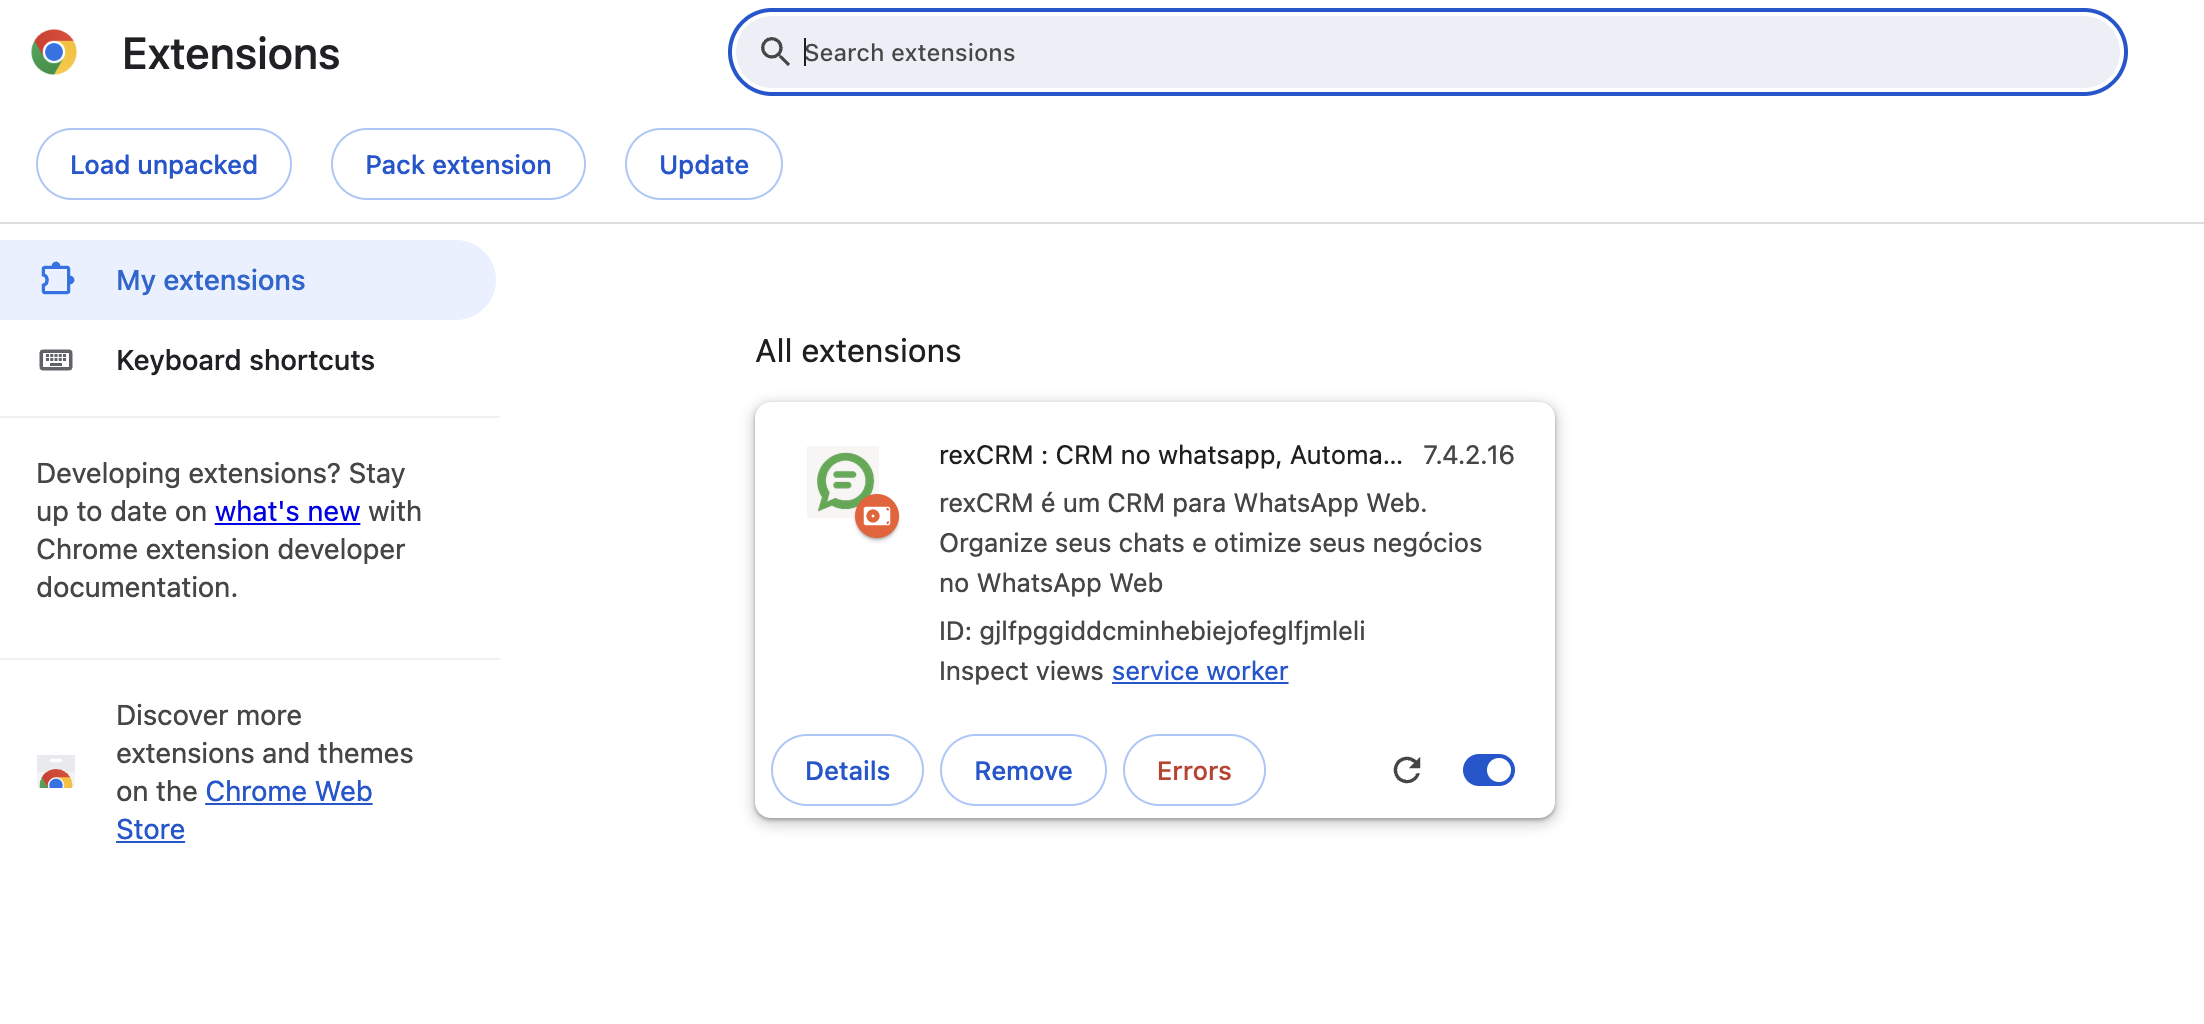Click the Keyboard shortcuts keyboard icon
Screen dimensions: 2204x1024
(x=57, y=359)
